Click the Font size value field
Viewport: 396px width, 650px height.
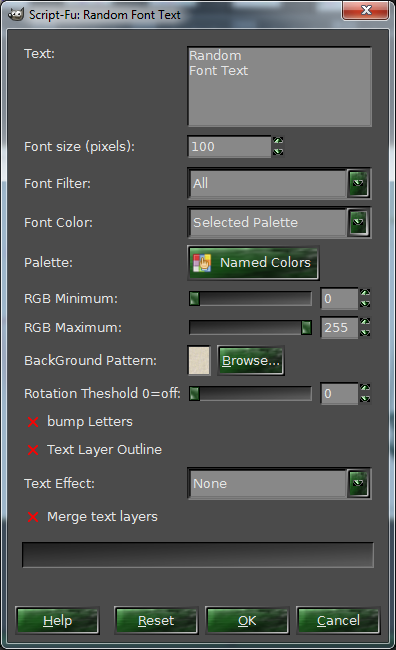coord(229,146)
